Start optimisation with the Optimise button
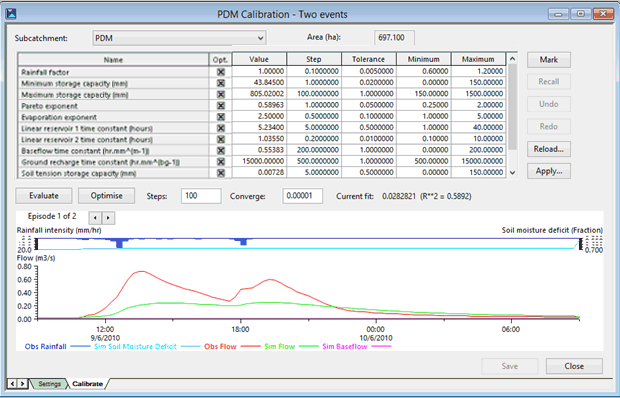The width and height of the screenshot is (620, 398). tap(106, 196)
